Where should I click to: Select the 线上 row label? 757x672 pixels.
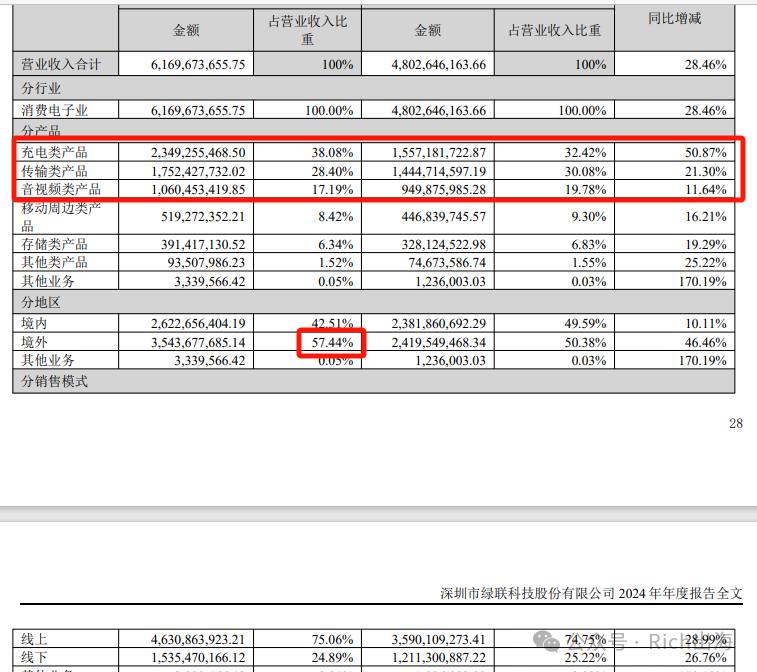[x=34, y=640]
